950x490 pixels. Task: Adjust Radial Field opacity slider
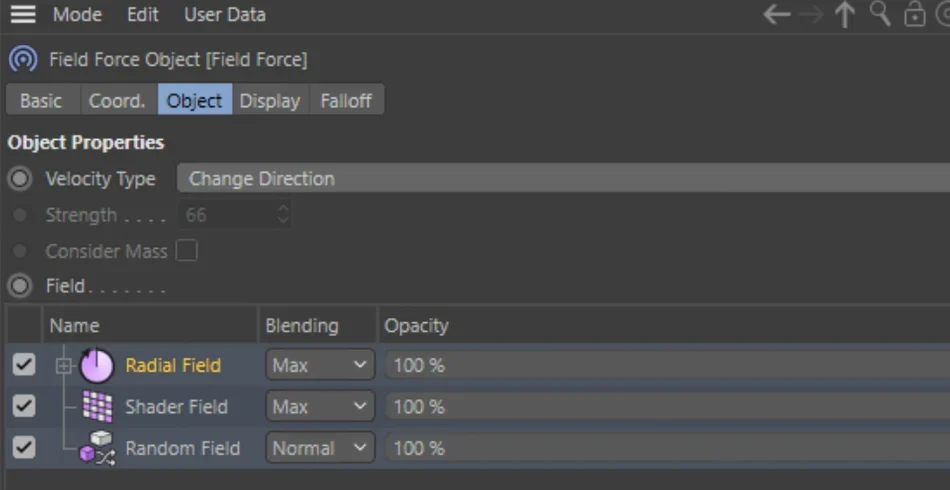tap(668, 365)
